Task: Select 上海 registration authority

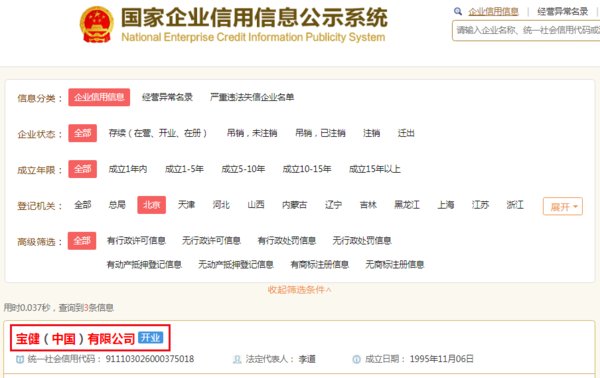Action: [x=446, y=205]
